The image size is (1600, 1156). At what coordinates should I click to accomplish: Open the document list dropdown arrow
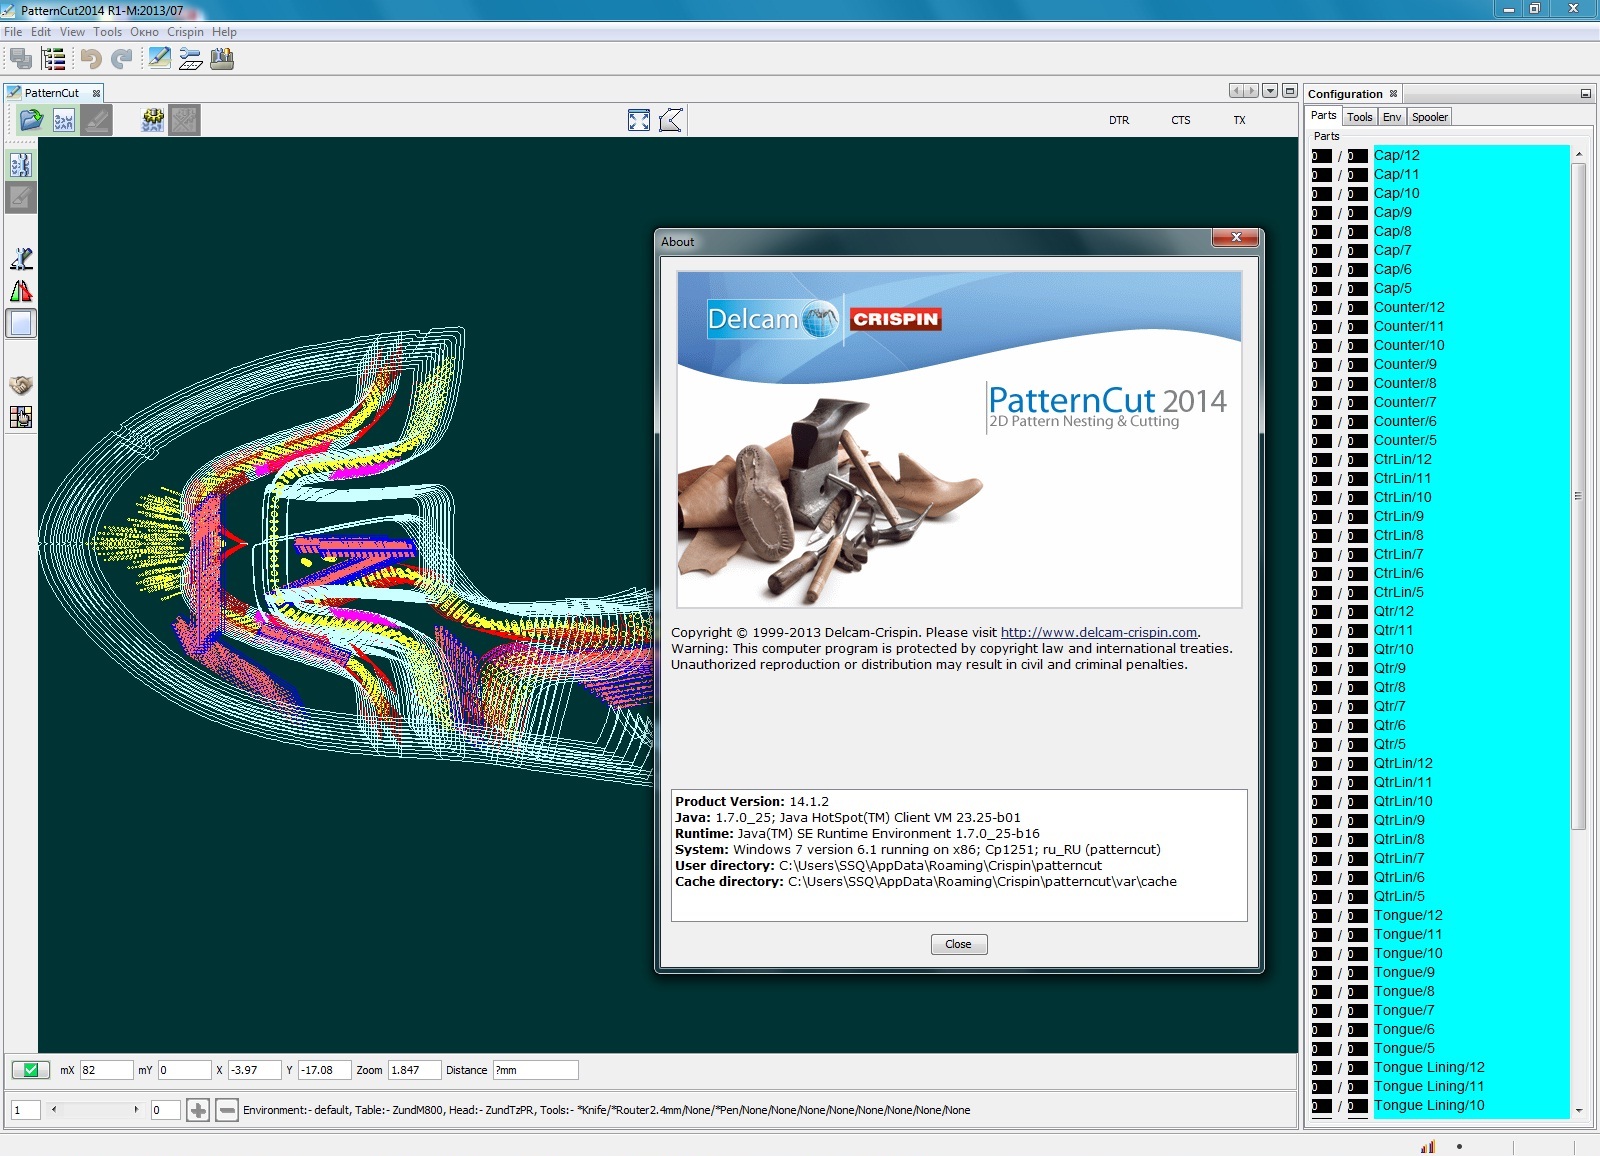[1270, 90]
